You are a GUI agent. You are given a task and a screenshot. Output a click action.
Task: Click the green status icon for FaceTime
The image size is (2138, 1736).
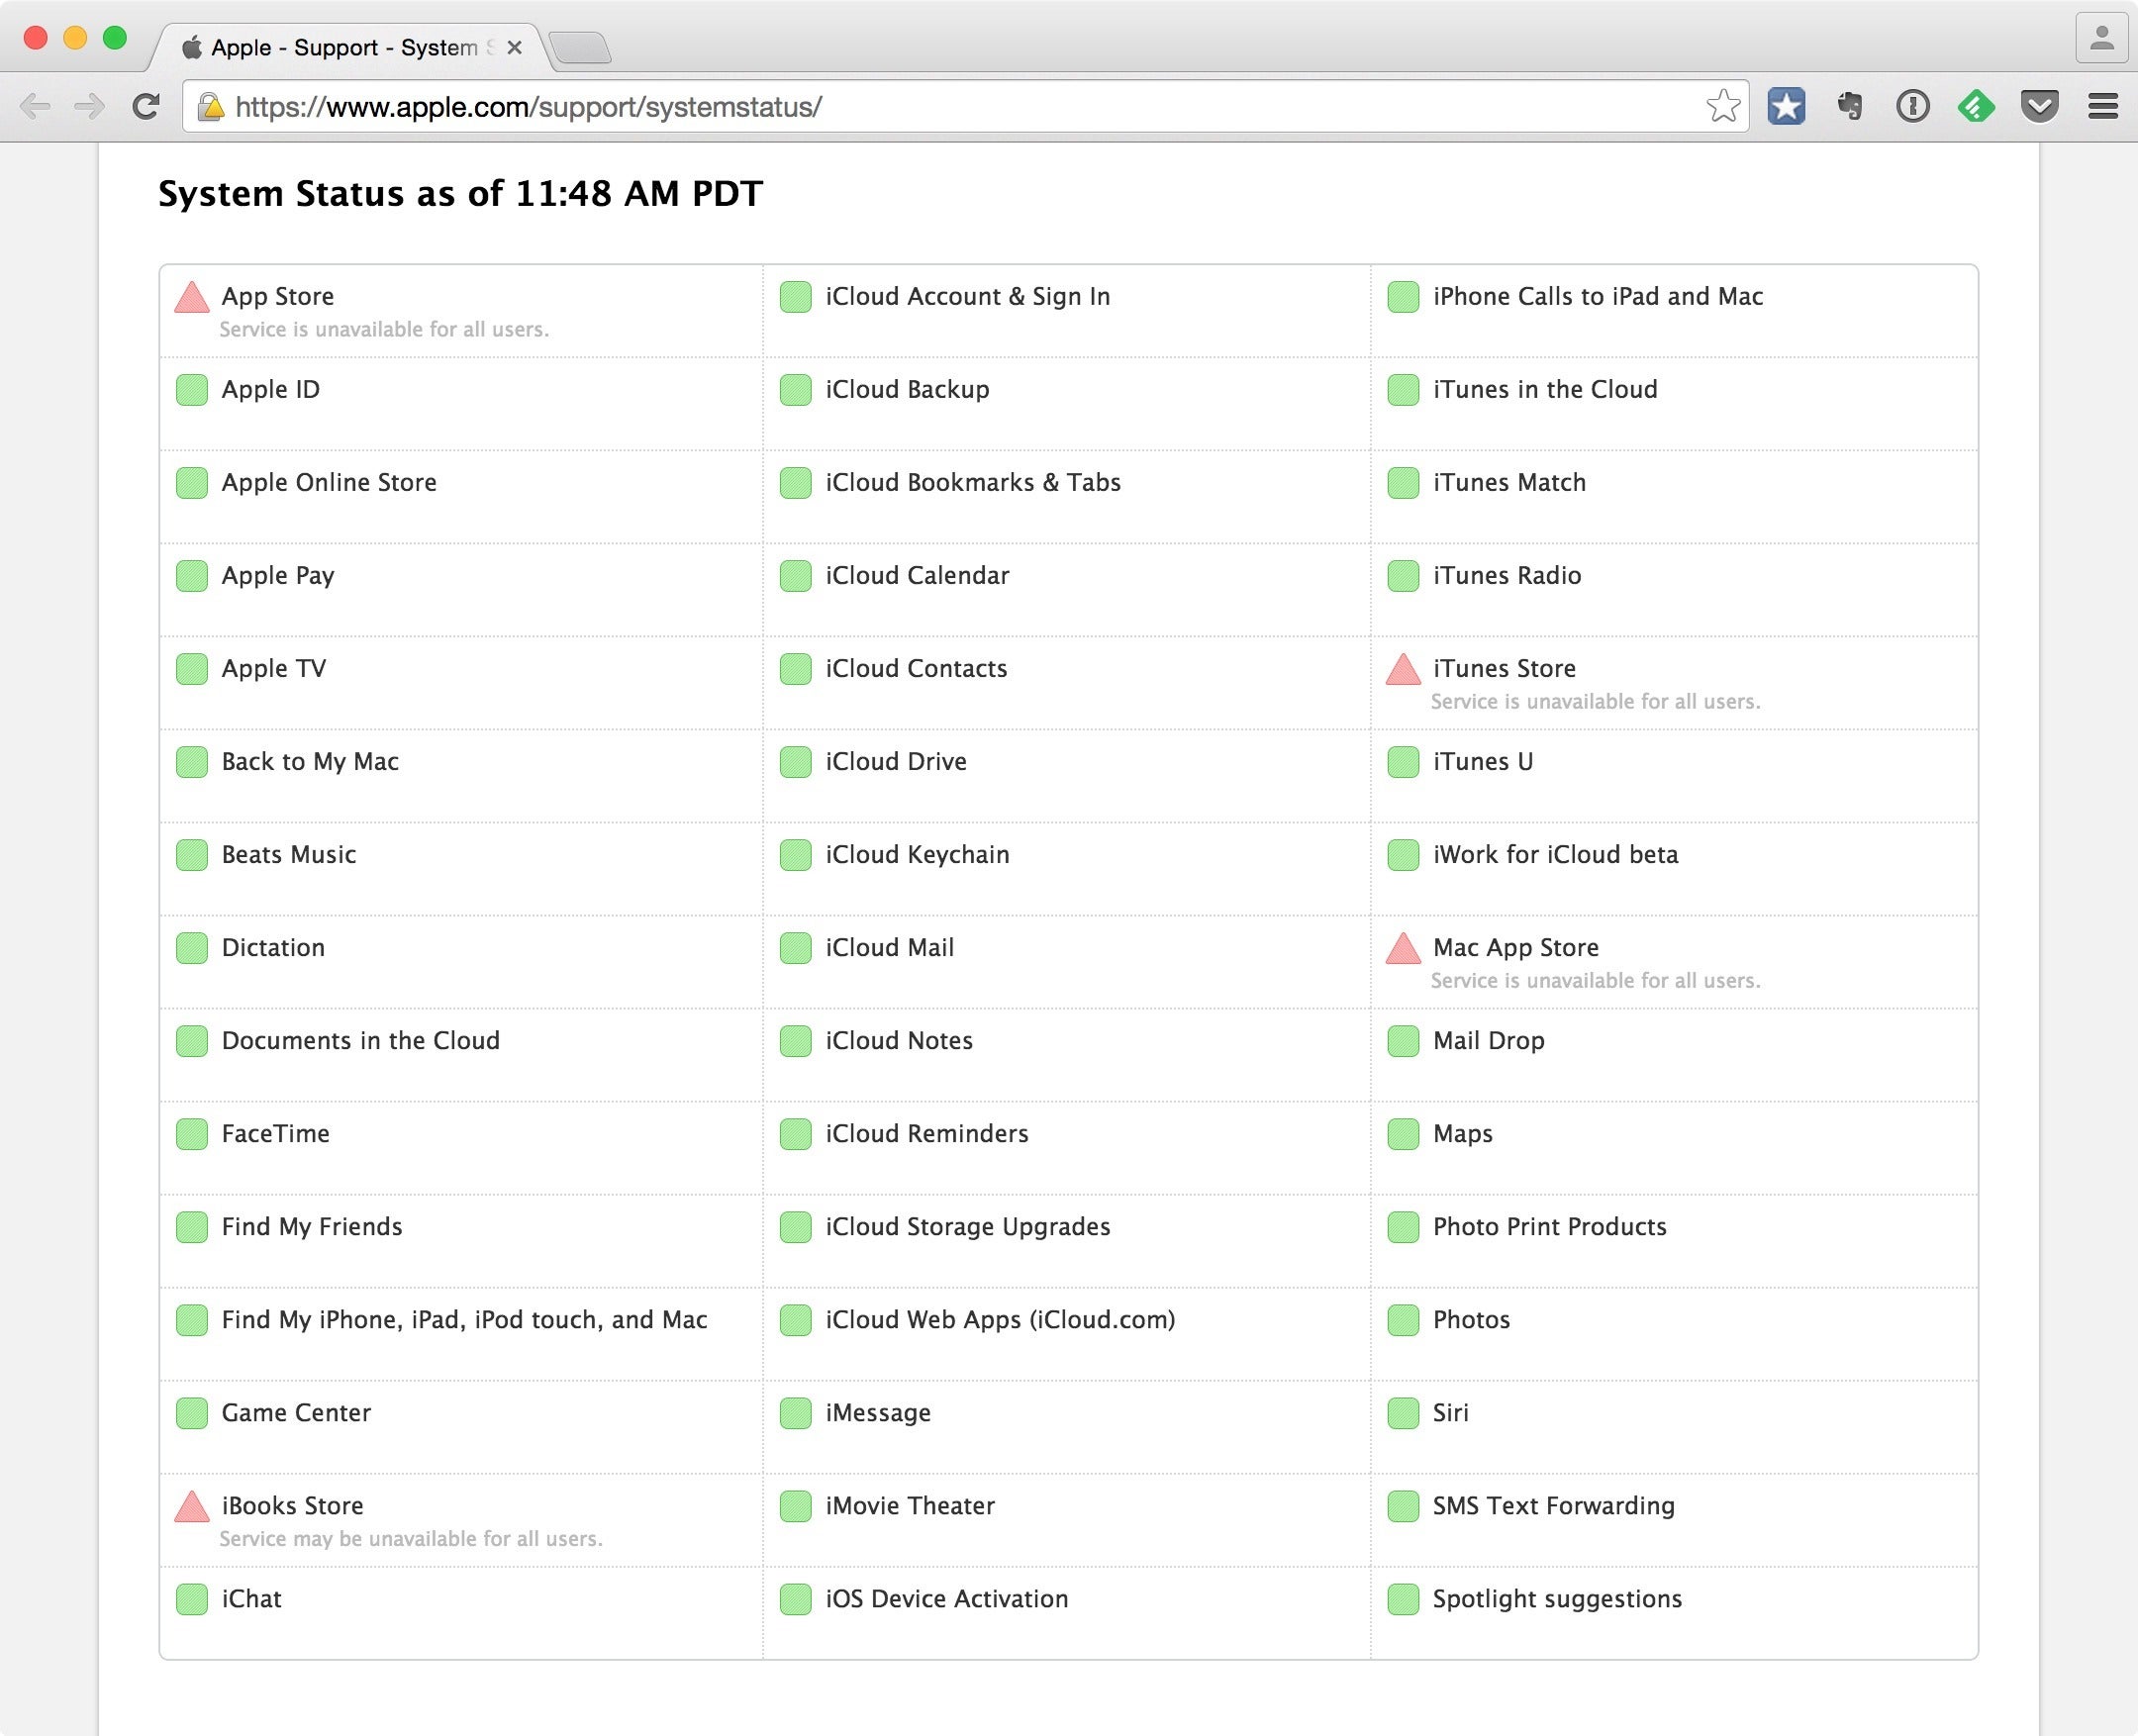pos(191,1134)
